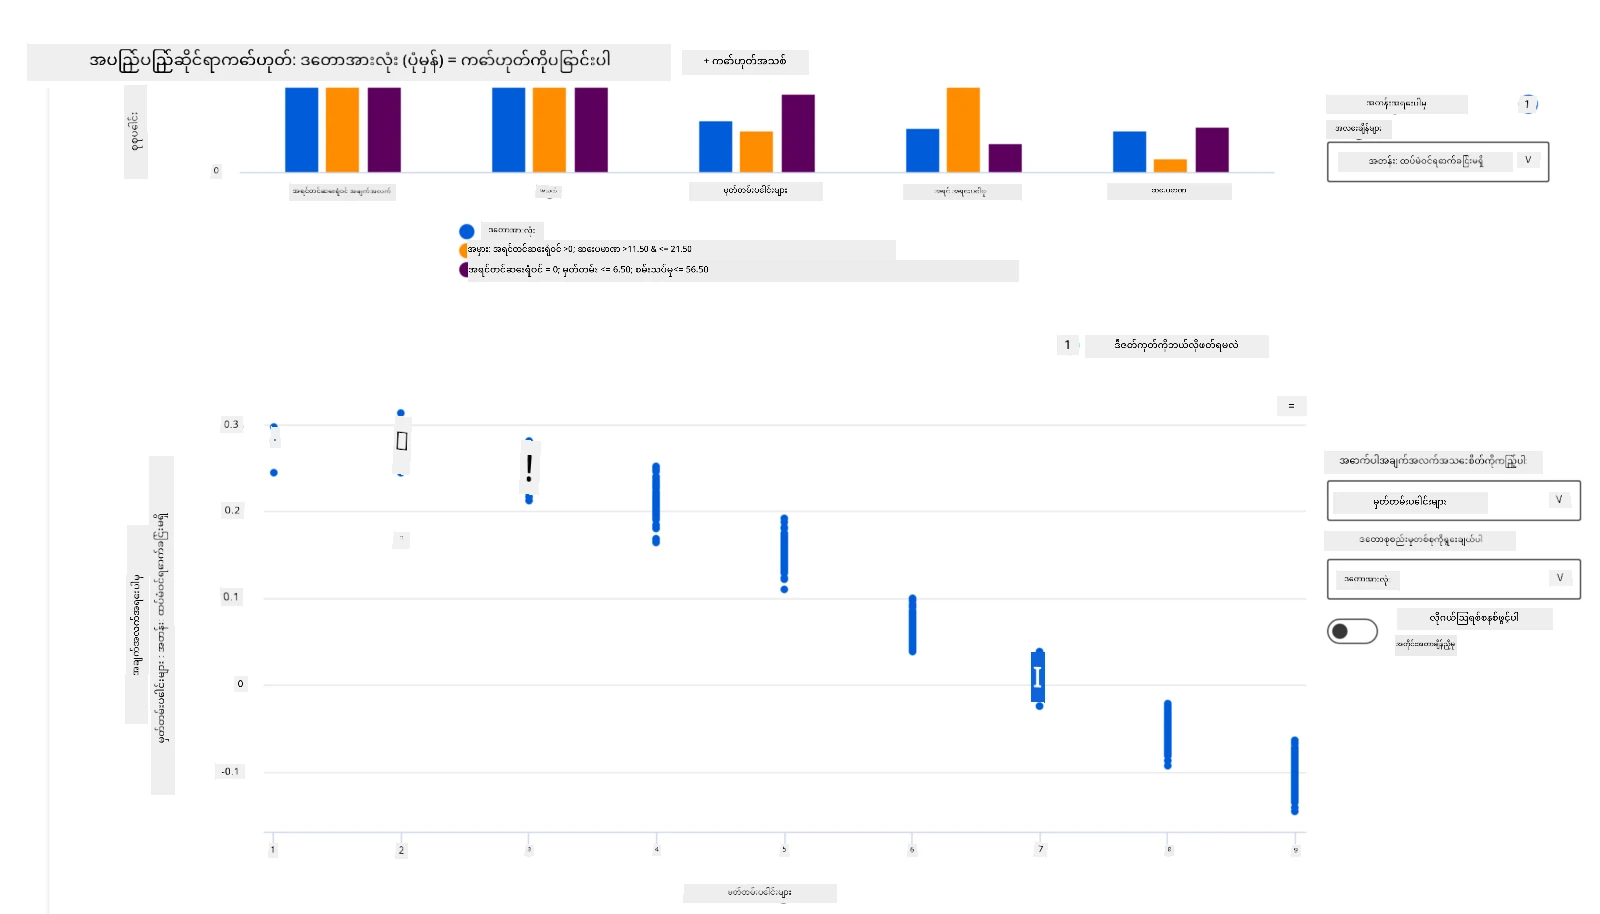Click the scatter point cluster above x value 5
1600x914 pixels.
(x=784, y=553)
